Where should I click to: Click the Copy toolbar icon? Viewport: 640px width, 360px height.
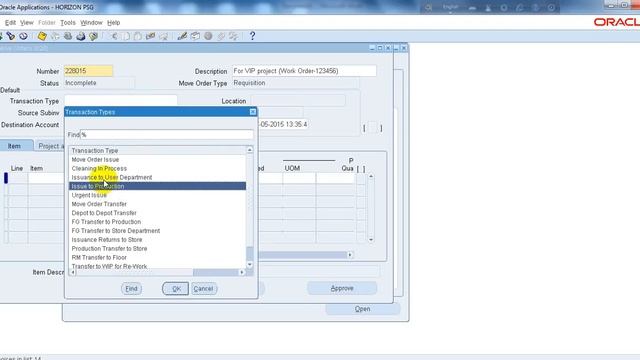point(126,36)
